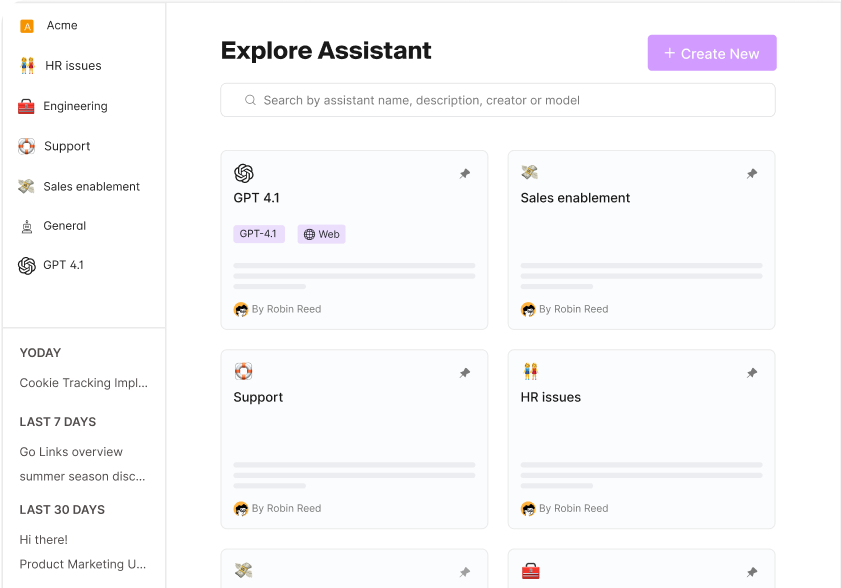Viewport: 841px width, 588px height.
Task: Open Hi there! chat
Action: click(x=43, y=540)
